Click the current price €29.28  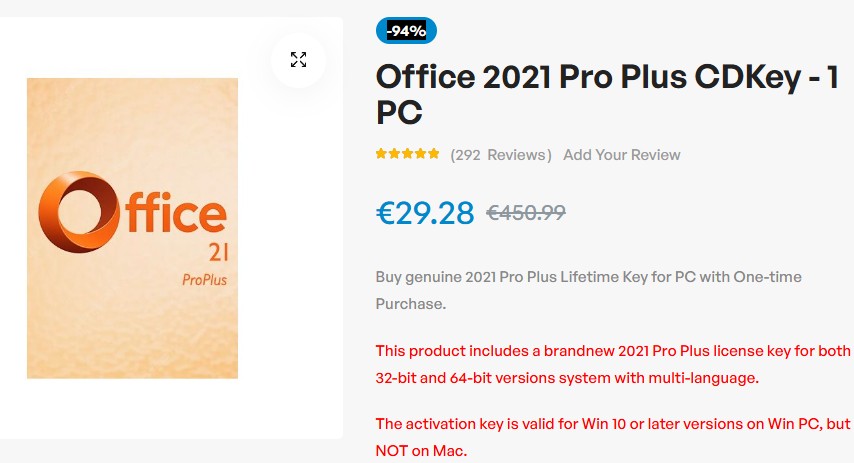point(425,212)
